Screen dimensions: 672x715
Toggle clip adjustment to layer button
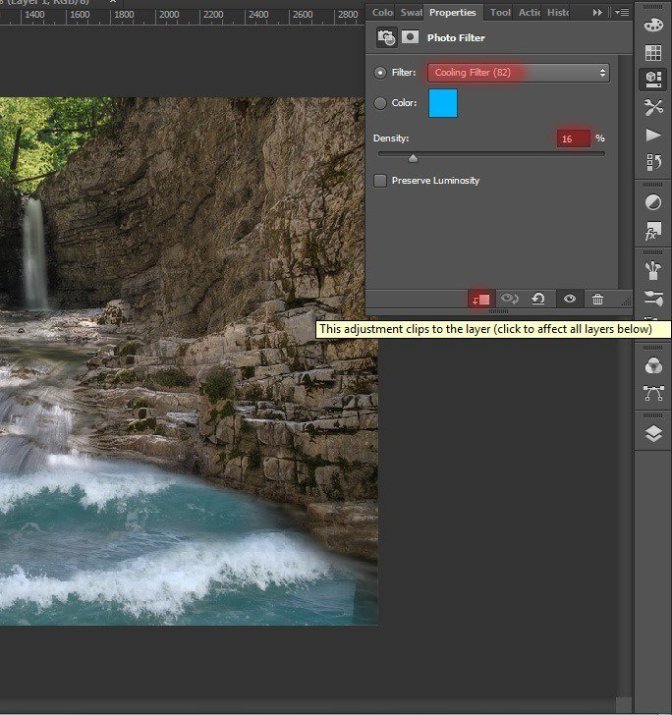pos(481,299)
